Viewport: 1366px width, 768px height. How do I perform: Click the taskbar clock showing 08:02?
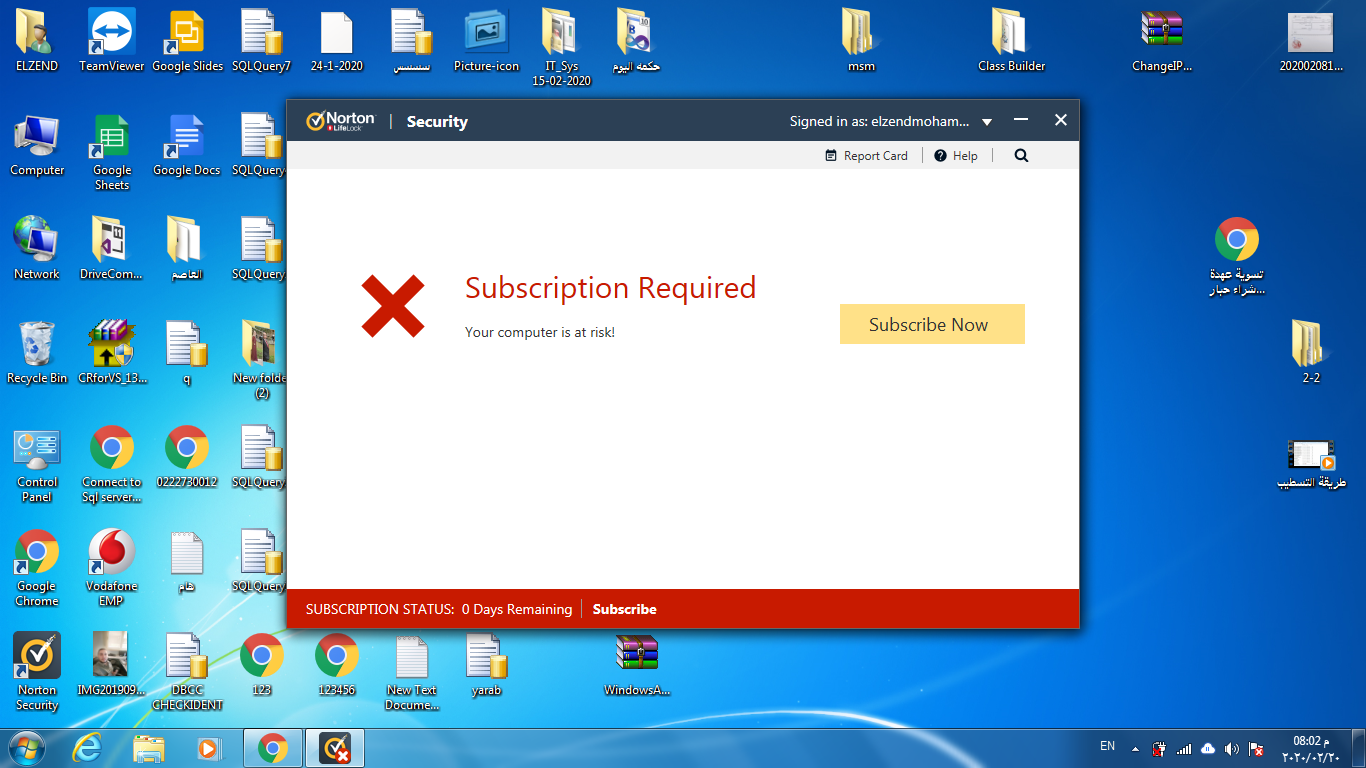(x=1309, y=749)
